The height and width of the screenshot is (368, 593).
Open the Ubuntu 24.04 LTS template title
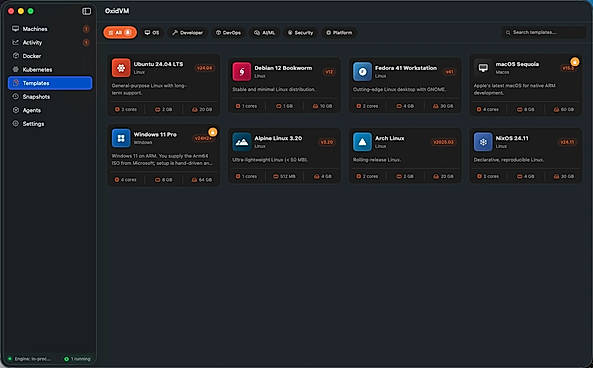coord(158,64)
